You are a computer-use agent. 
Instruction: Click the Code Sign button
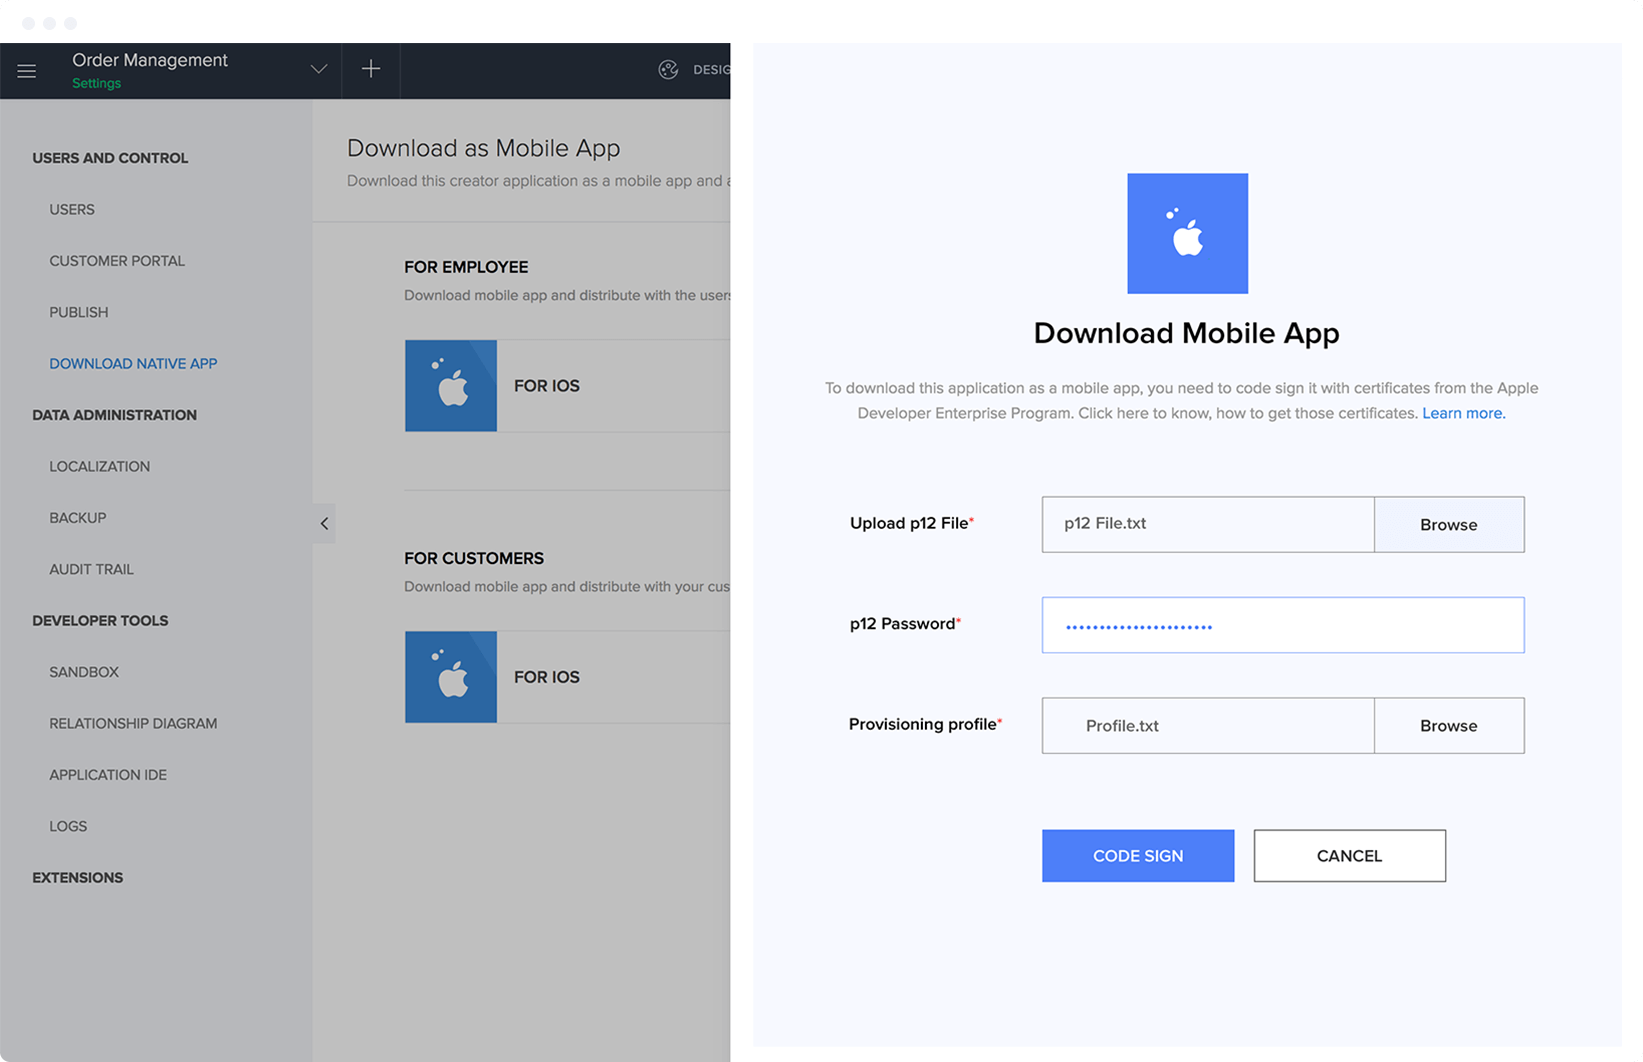tap(1138, 856)
